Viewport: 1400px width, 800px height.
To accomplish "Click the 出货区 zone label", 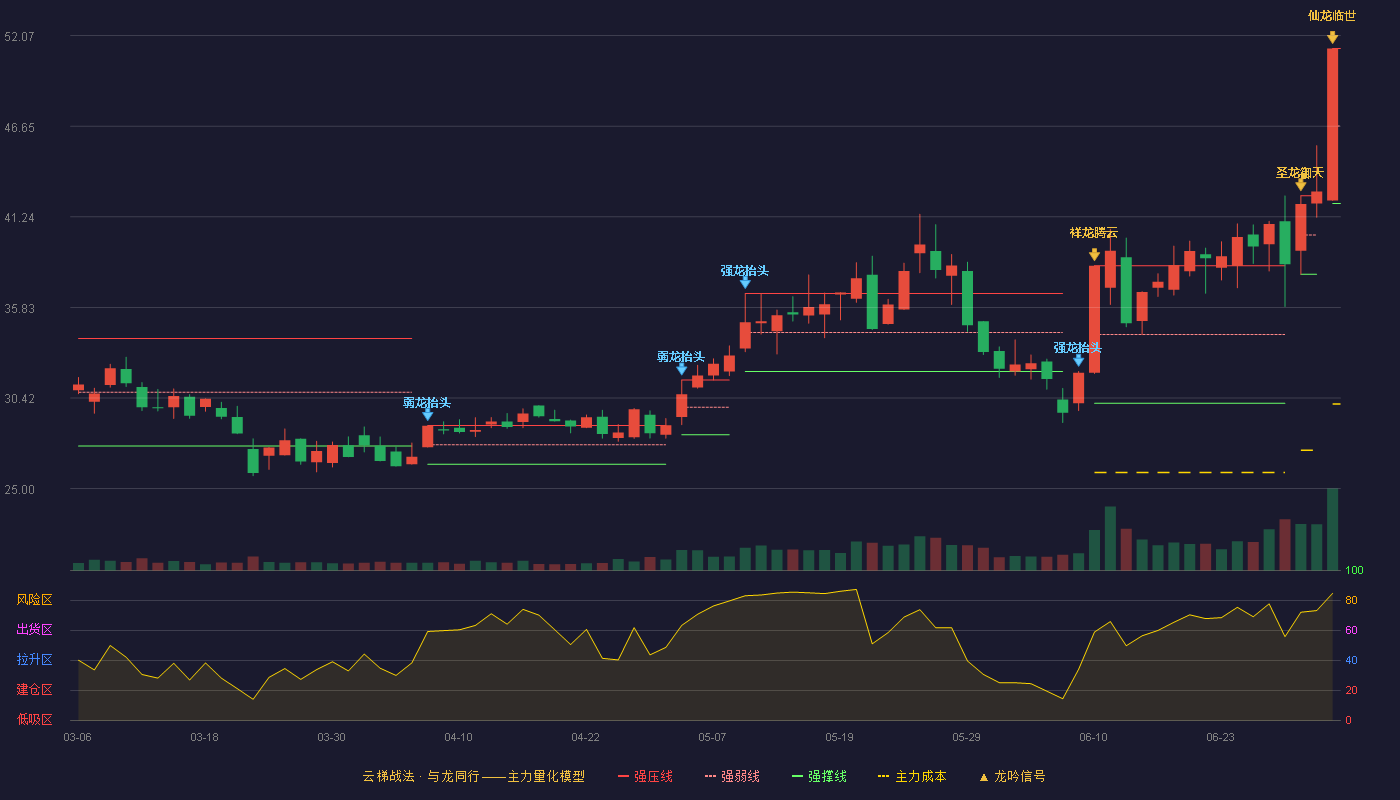I will pos(34,630).
